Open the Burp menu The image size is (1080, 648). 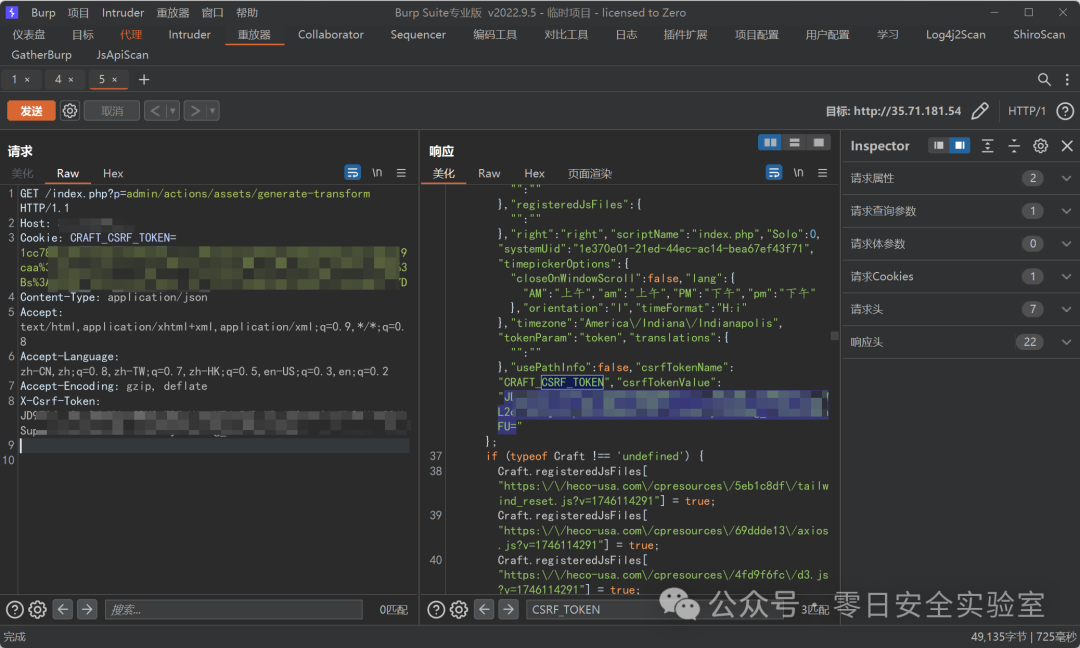pyautogui.click(x=43, y=12)
